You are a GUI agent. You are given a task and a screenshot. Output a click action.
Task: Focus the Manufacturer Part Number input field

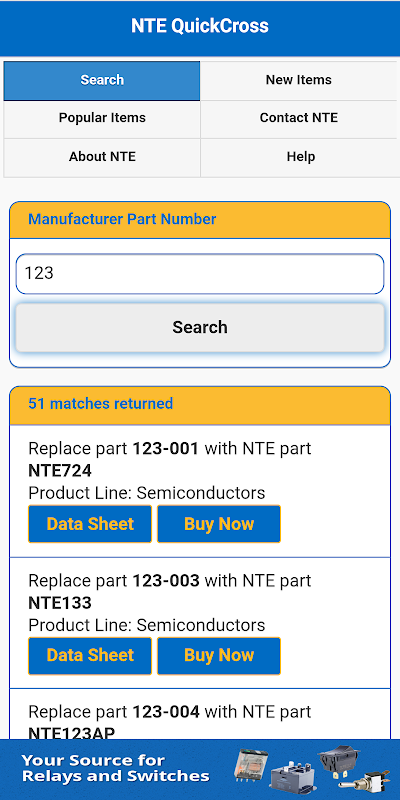200,274
